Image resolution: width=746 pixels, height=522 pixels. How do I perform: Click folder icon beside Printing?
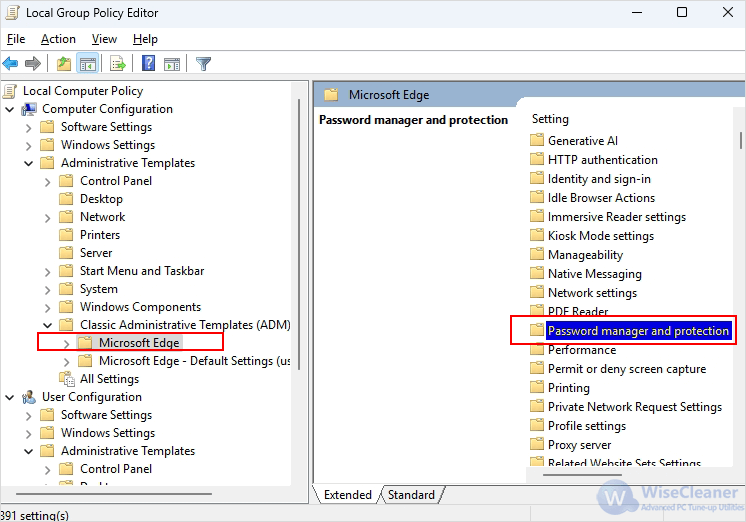coord(537,387)
